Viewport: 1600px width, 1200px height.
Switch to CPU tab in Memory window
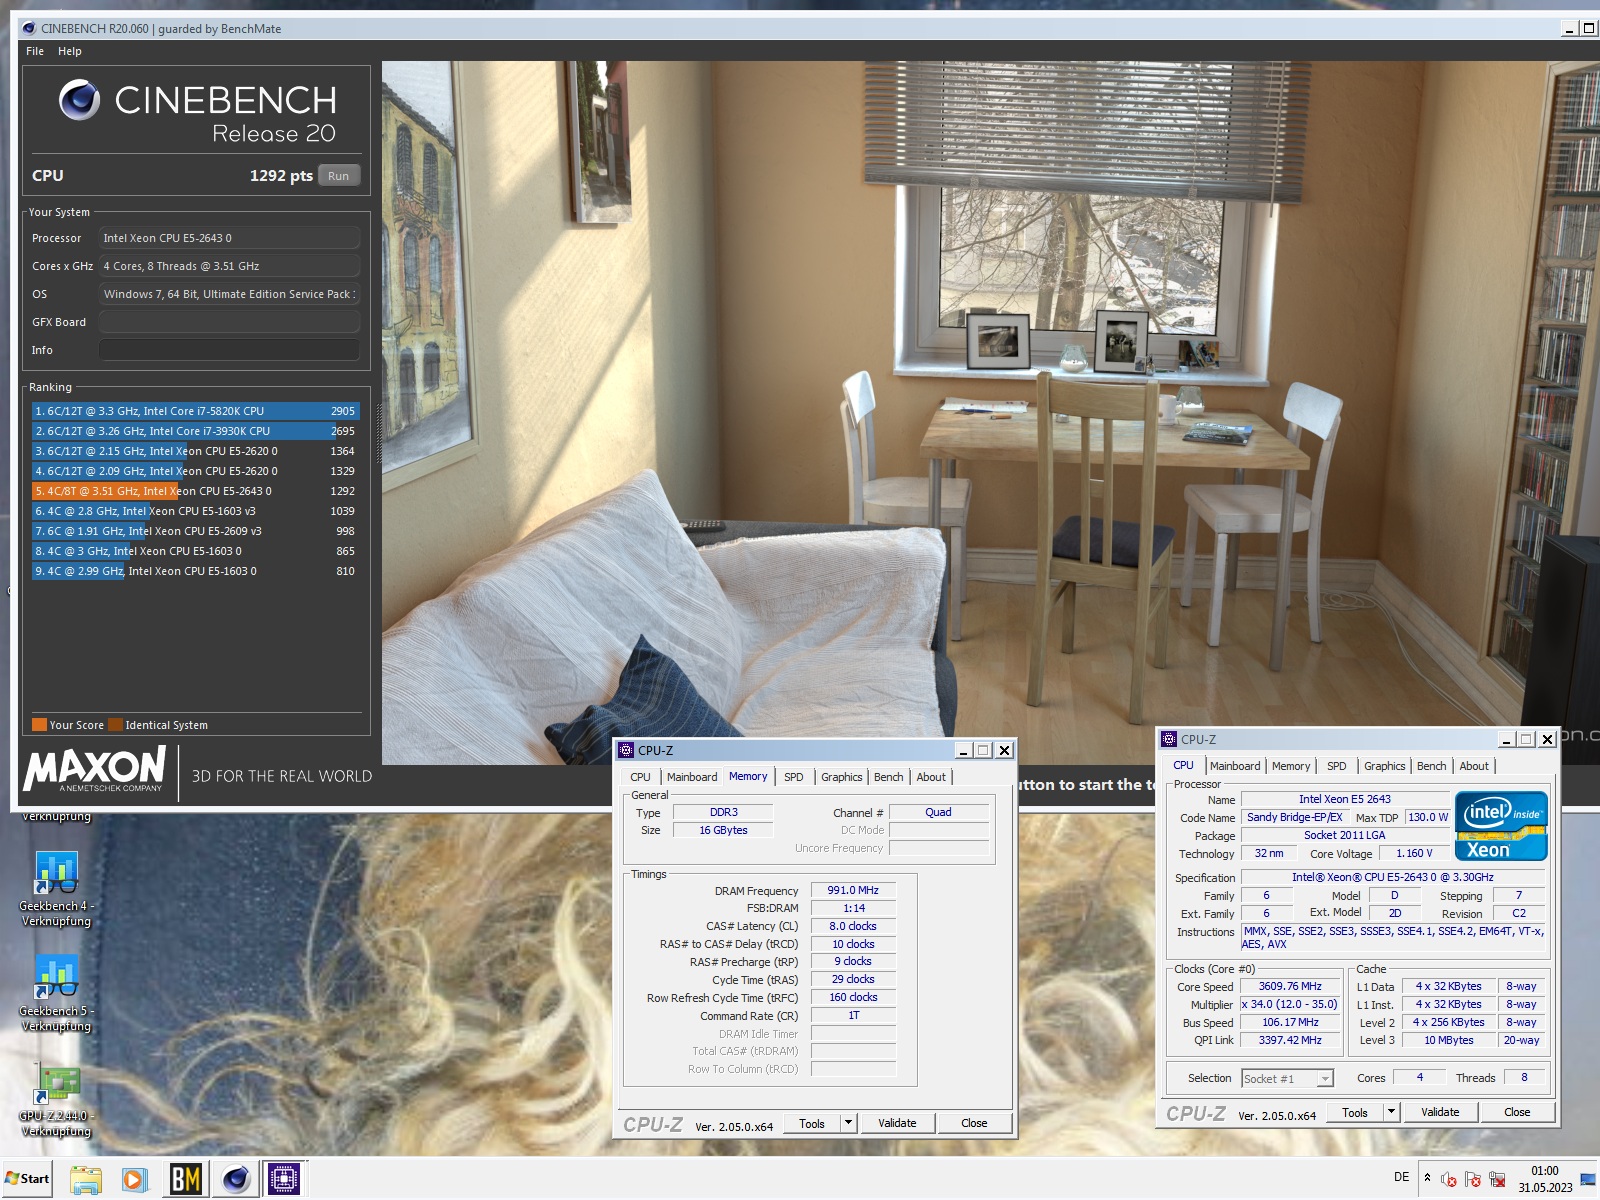click(x=640, y=777)
